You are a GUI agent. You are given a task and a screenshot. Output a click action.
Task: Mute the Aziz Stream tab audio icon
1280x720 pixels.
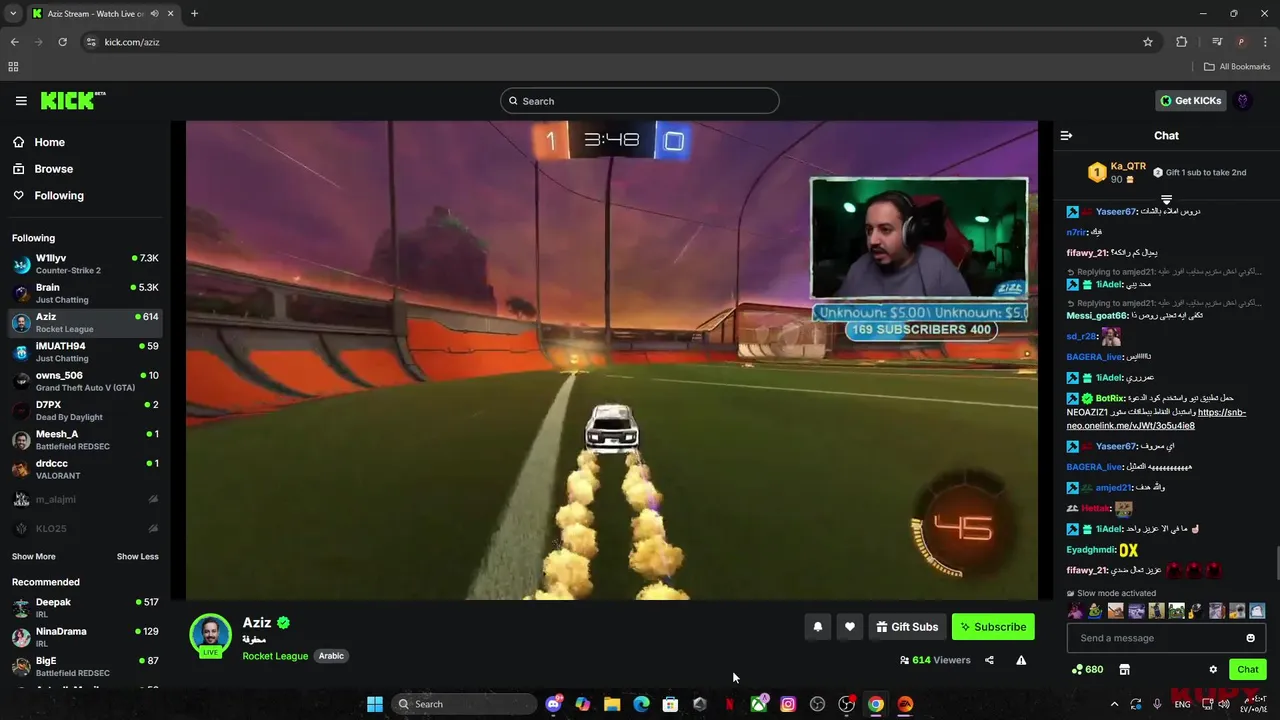(154, 14)
